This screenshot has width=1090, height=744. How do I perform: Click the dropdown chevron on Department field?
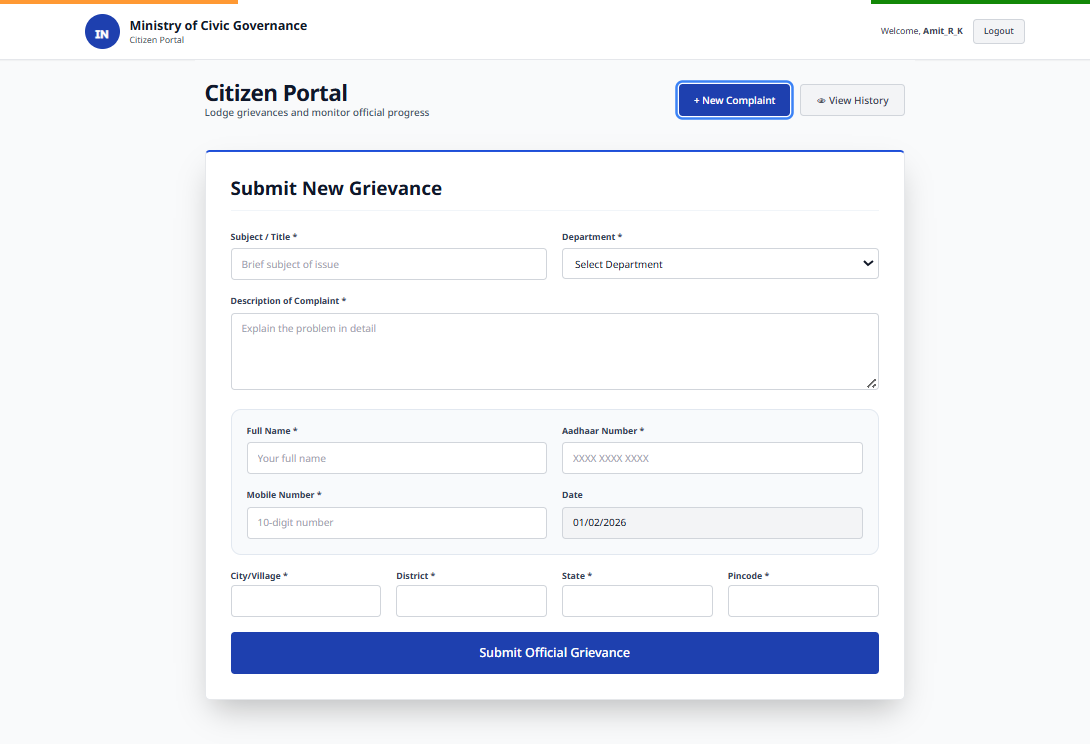coord(866,263)
